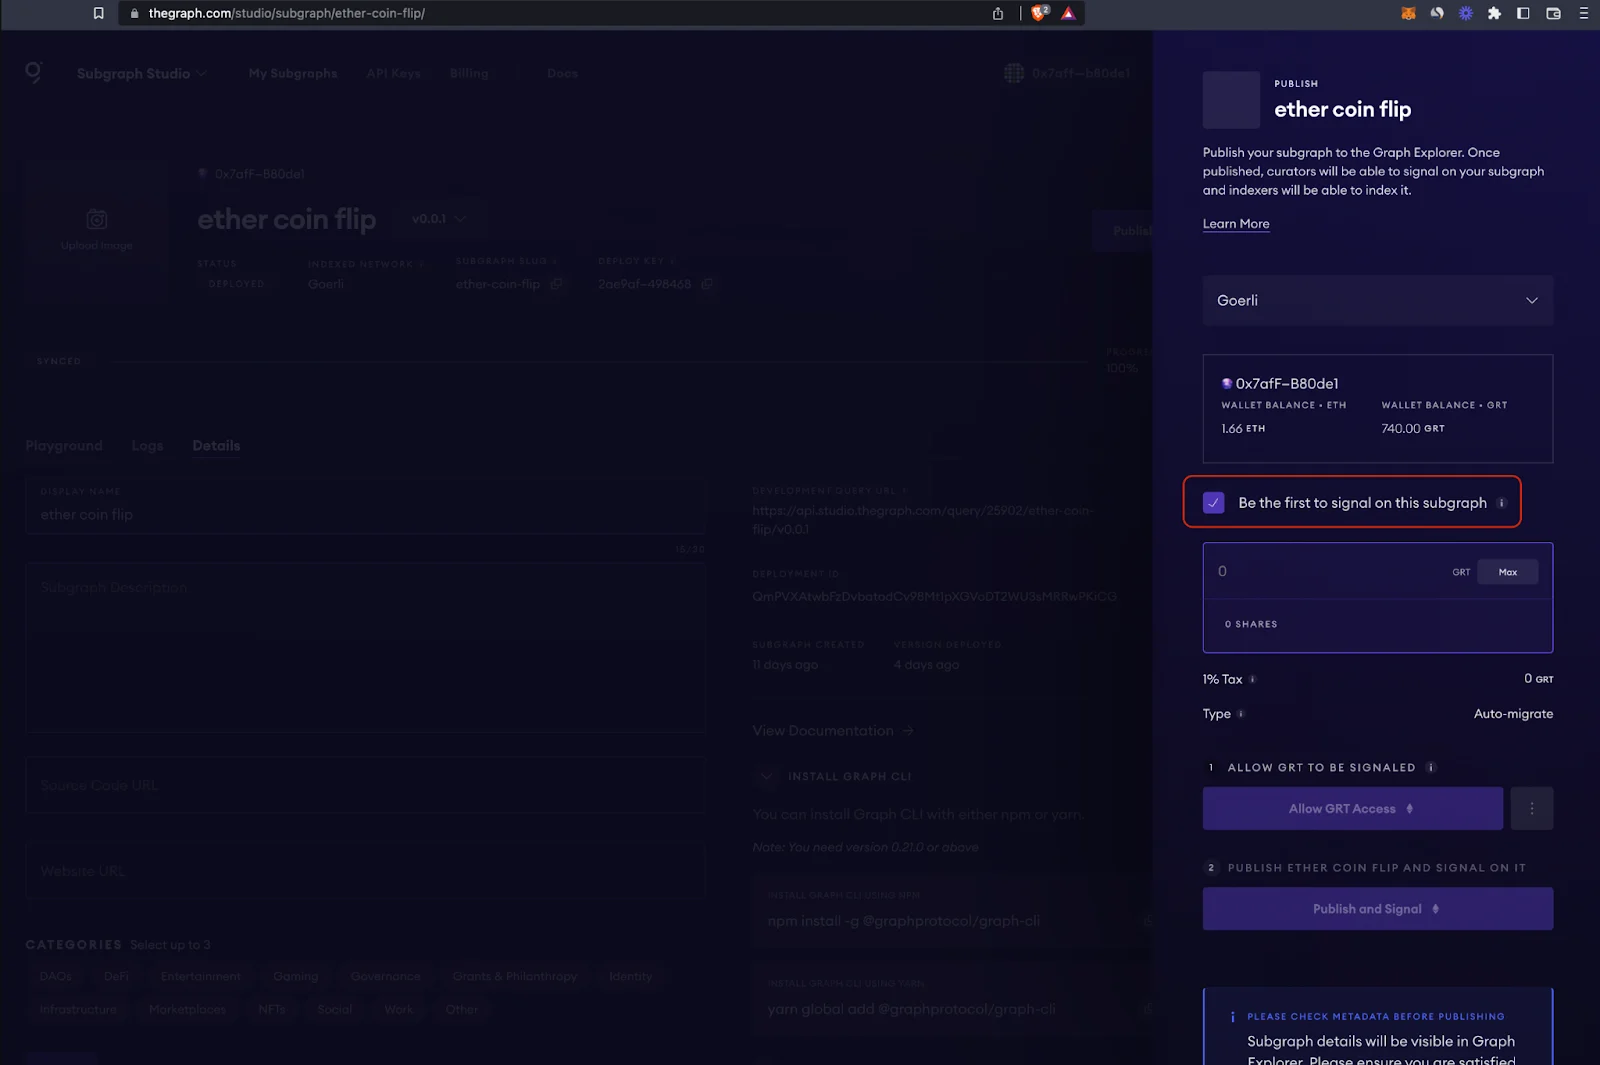Select the Marketplaces category tag
This screenshot has width=1600, height=1065.
[x=187, y=1009]
